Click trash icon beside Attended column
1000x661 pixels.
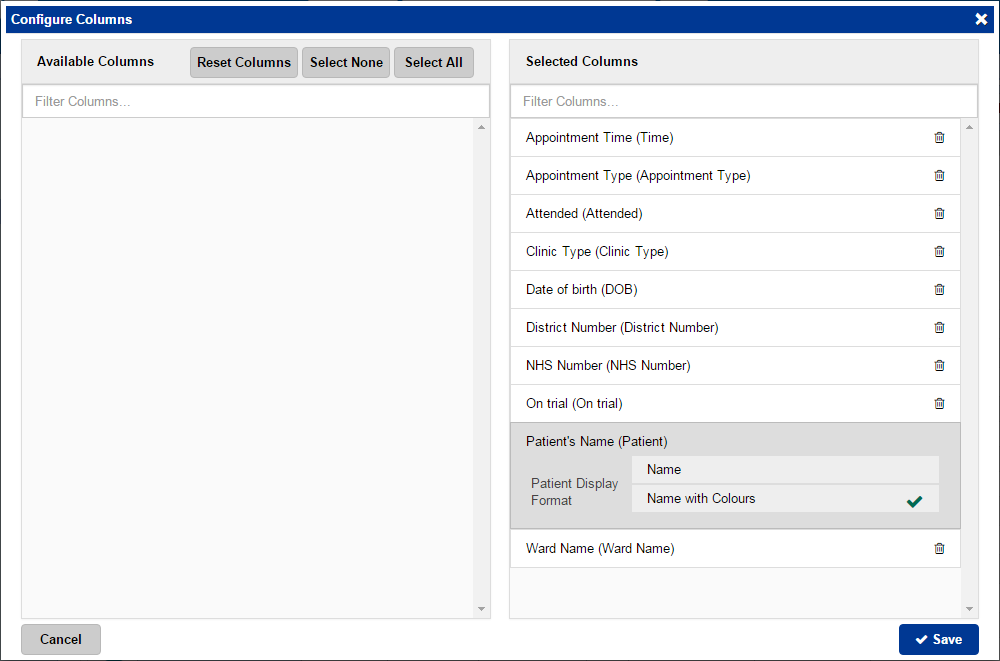coord(939,214)
